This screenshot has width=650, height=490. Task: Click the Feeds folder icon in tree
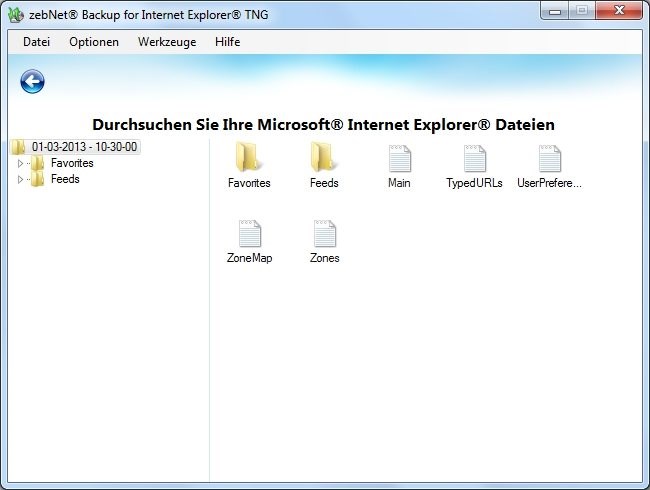(38, 179)
